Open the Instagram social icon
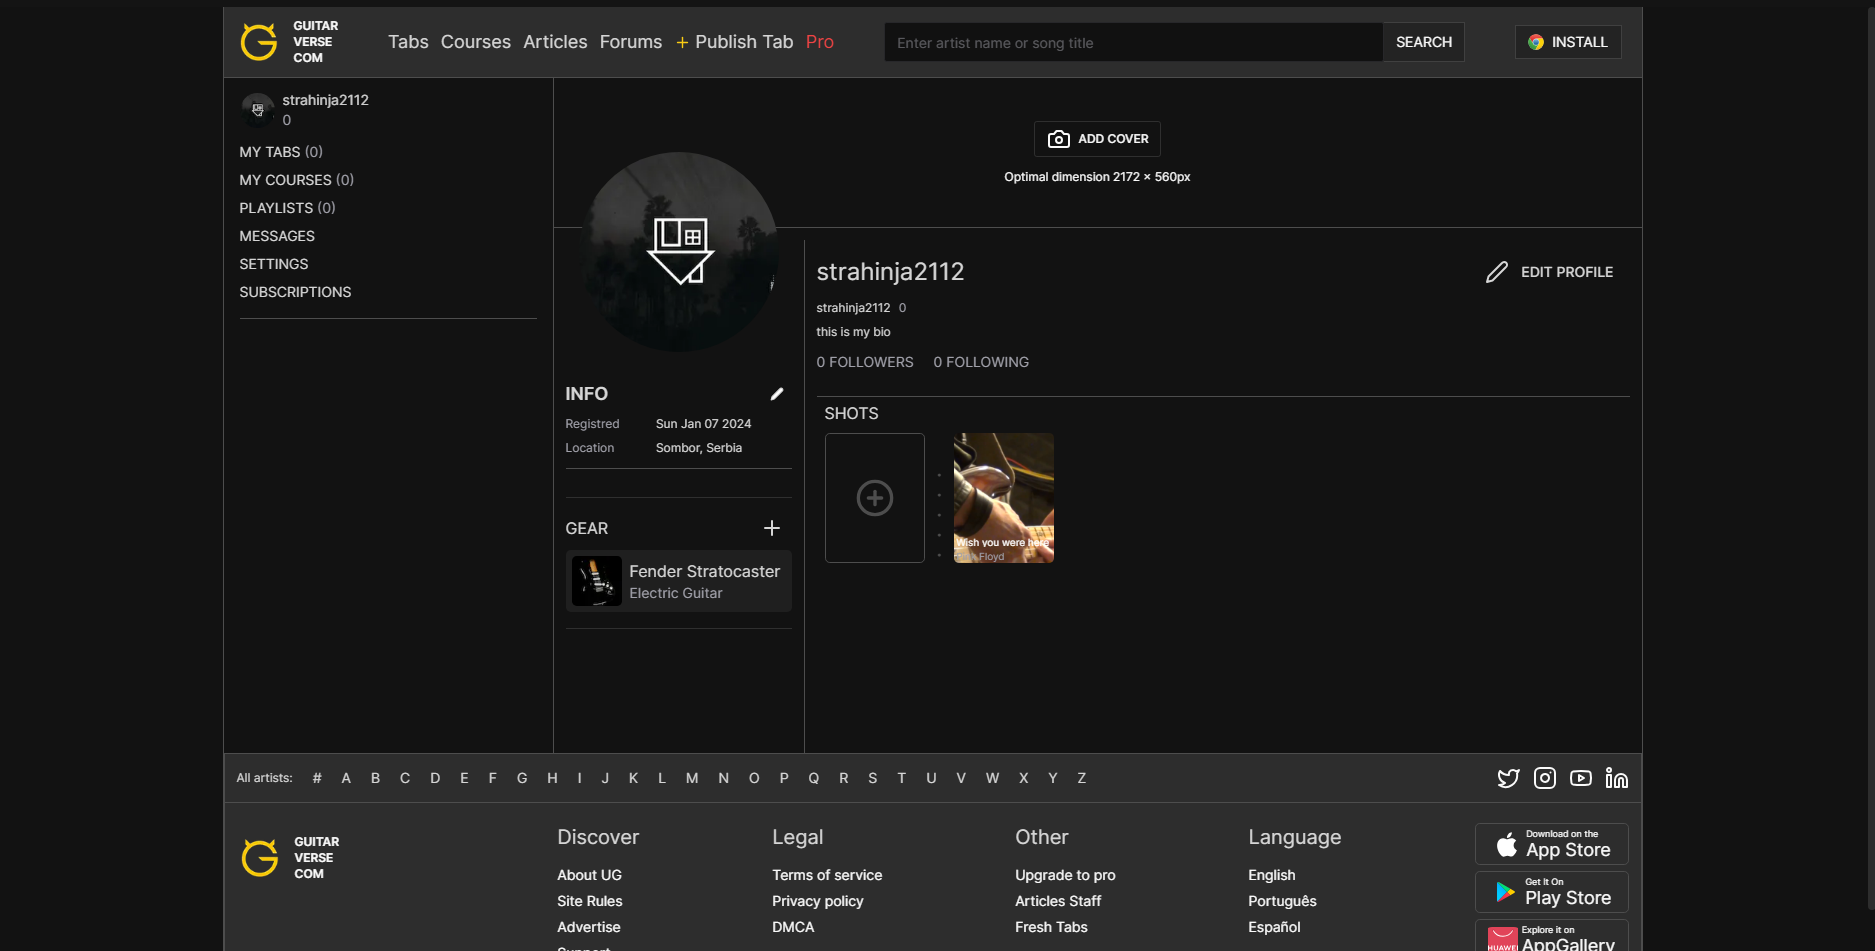The image size is (1875, 951). (1545, 778)
